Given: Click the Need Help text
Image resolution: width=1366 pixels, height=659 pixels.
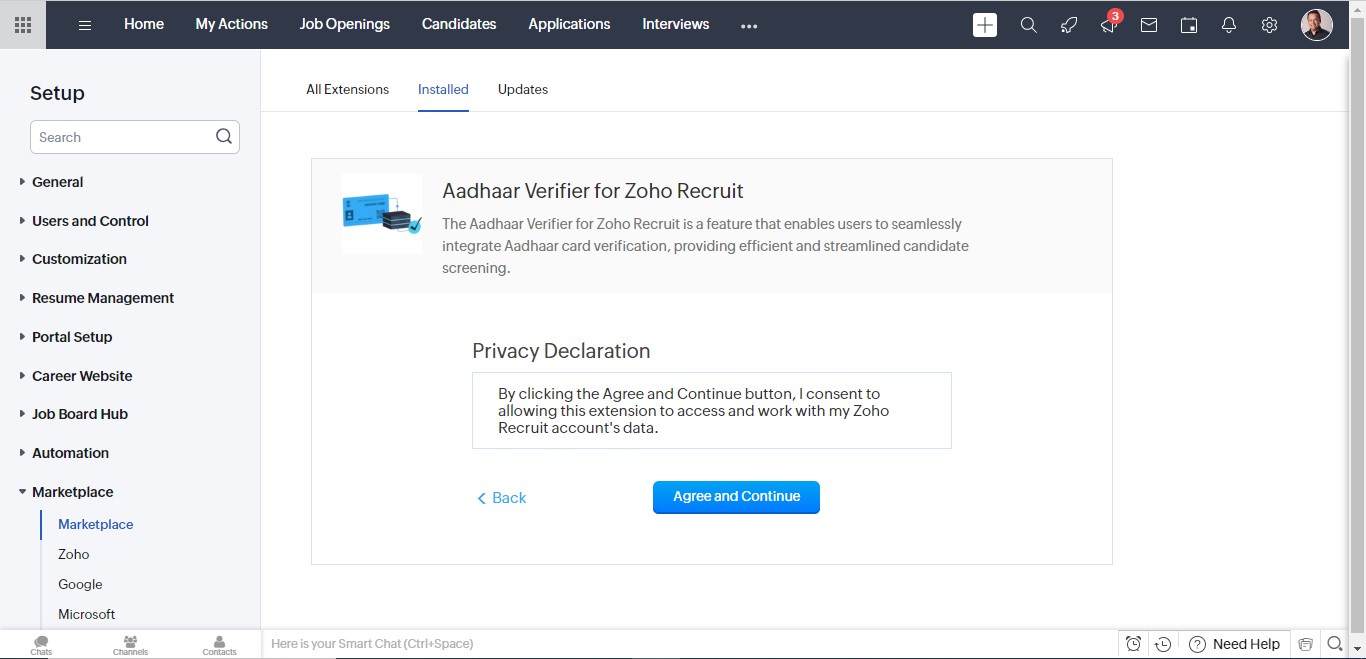Looking at the screenshot, I should coord(1246,644).
